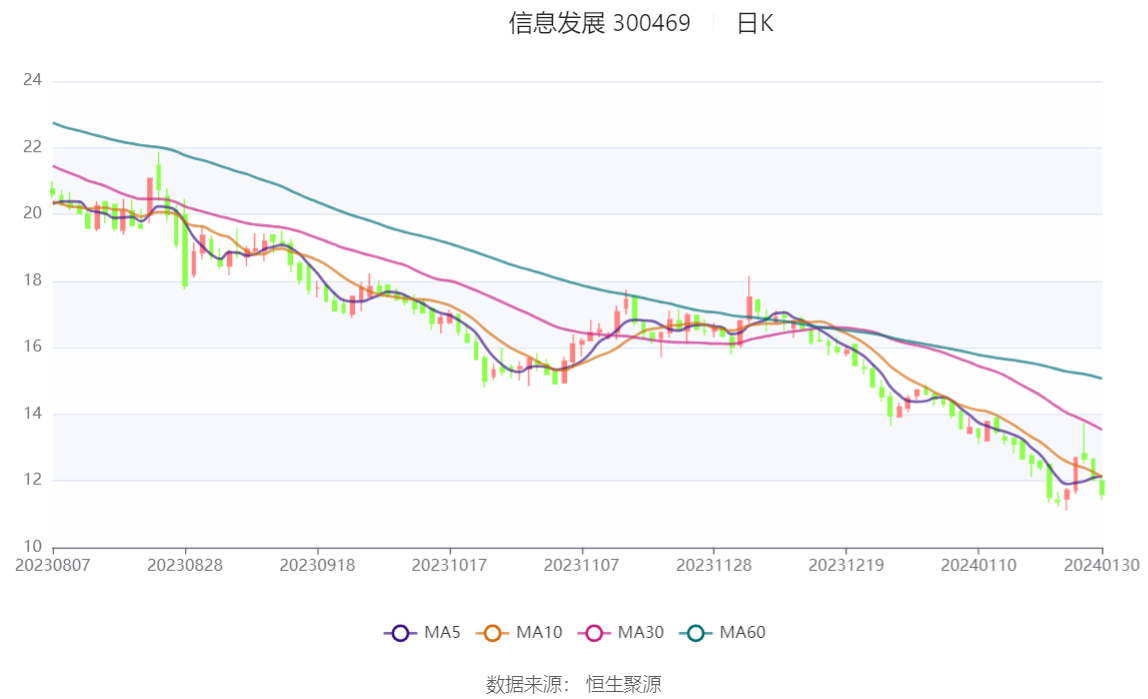Select the 日K label in the title

[x=755, y=23]
